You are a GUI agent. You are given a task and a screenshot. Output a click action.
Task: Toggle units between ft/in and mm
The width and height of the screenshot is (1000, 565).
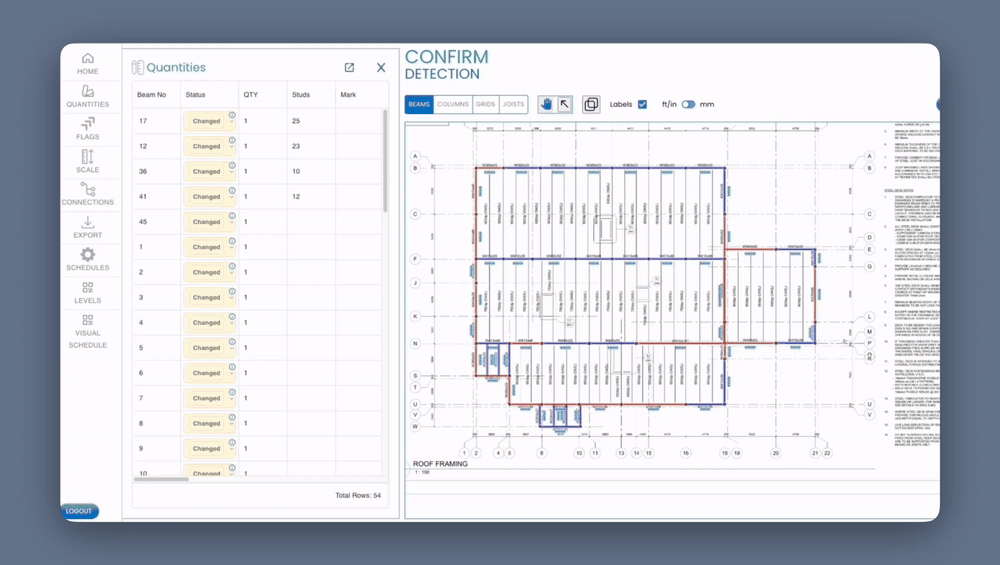tap(688, 104)
